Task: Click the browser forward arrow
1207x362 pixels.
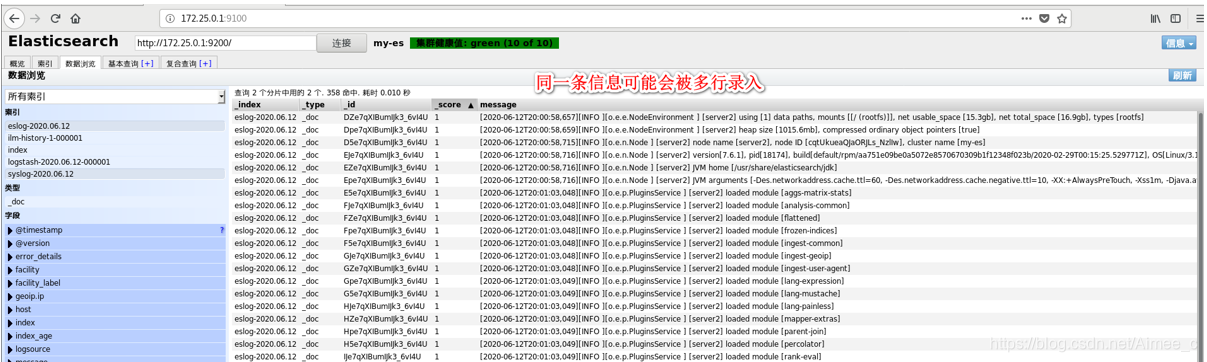Action: pos(36,18)
